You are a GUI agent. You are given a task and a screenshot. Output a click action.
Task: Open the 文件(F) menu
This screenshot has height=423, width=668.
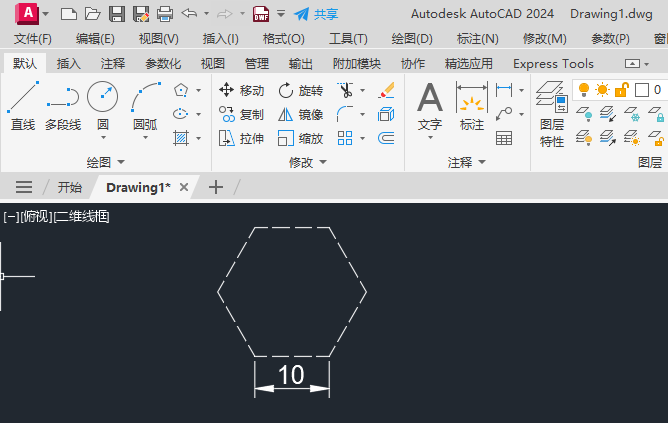click(x=33, y=39)
